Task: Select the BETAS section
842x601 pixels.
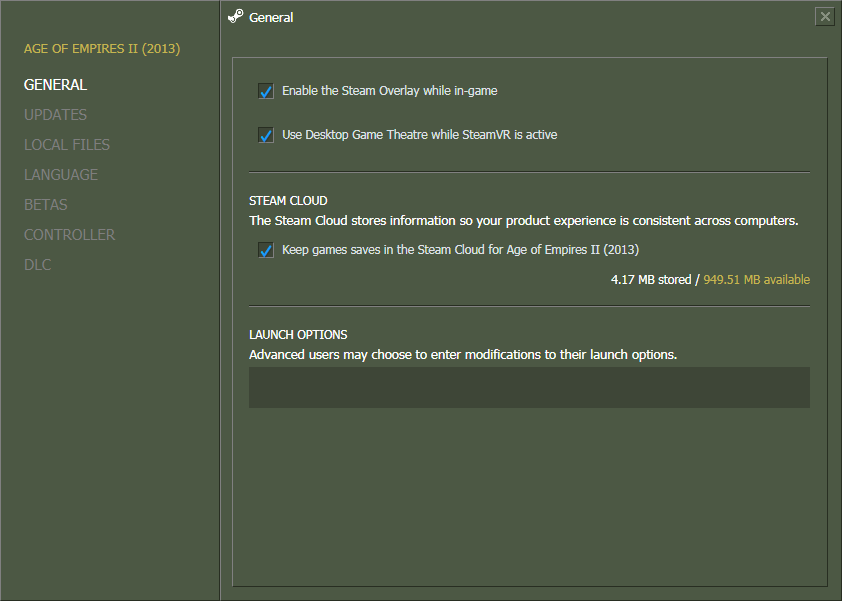Action: (x=45, y=205)
